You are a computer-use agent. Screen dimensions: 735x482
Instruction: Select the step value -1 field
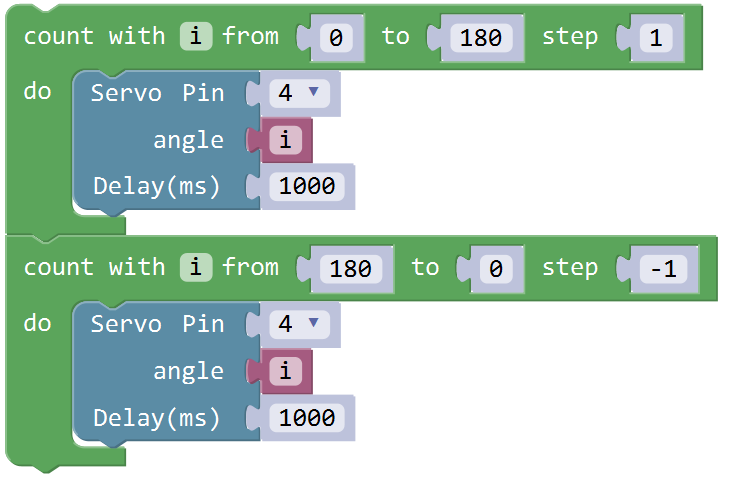pos(659,268)
